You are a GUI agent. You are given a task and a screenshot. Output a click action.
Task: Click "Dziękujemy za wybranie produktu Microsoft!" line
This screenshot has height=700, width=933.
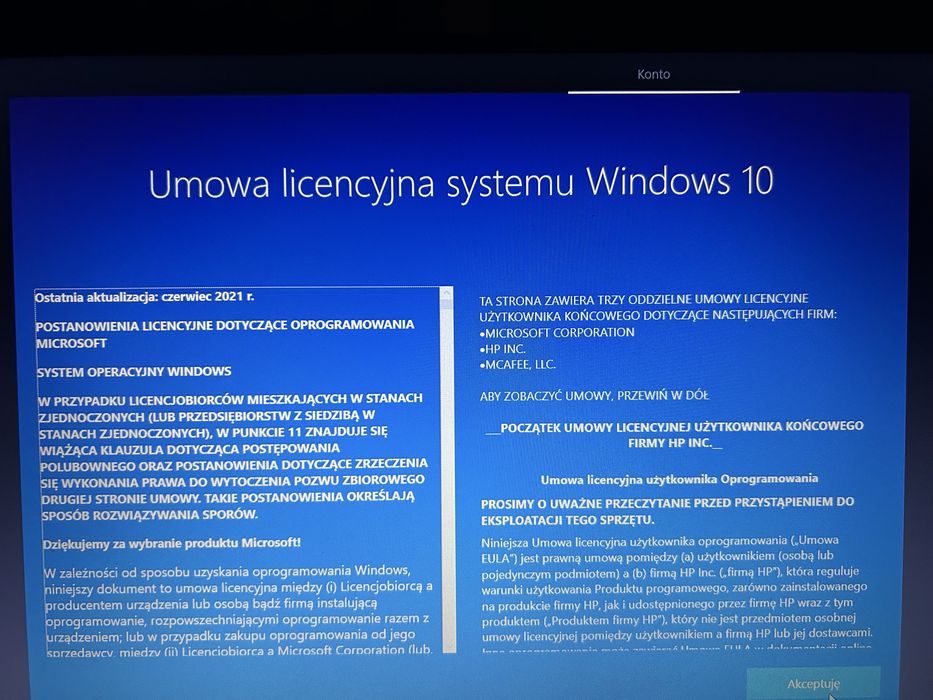pos(171,543)
